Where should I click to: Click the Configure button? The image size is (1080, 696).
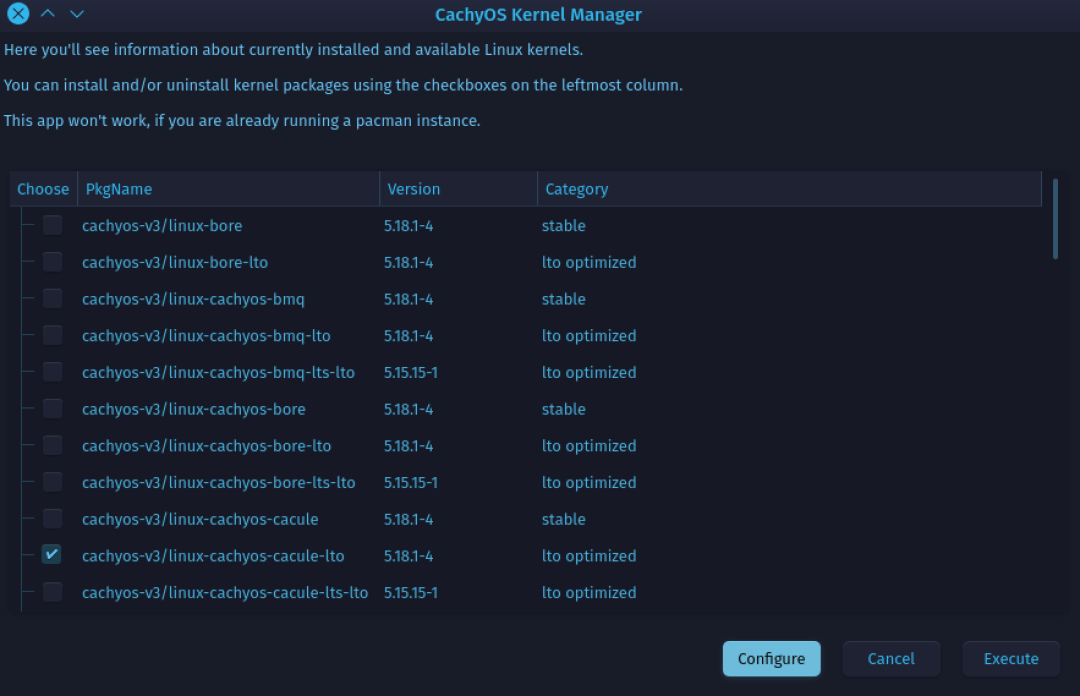click(771, 659)
